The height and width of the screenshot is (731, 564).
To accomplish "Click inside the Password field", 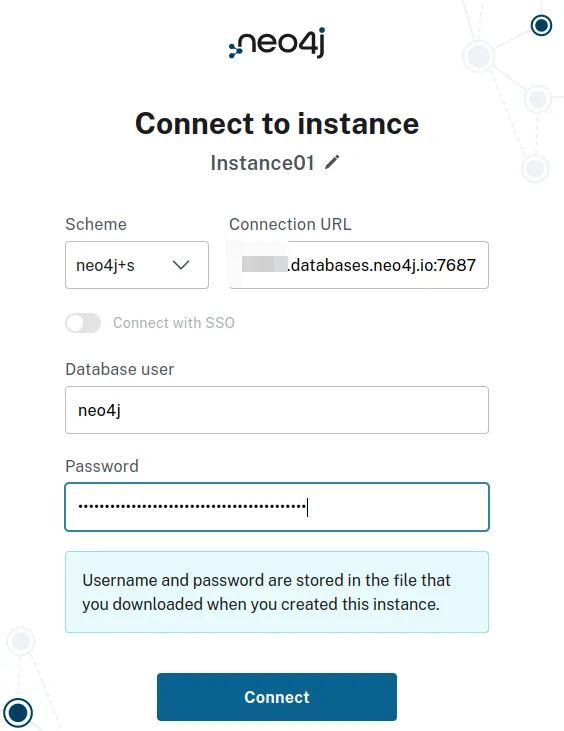I will pos(277,507).
